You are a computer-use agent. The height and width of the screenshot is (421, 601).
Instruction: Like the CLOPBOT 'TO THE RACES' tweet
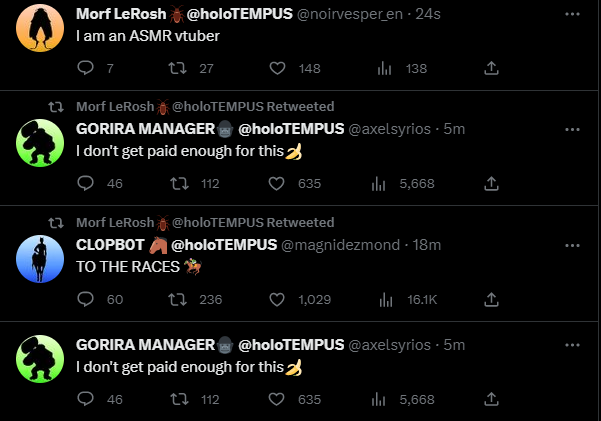[x=277, y=299]
